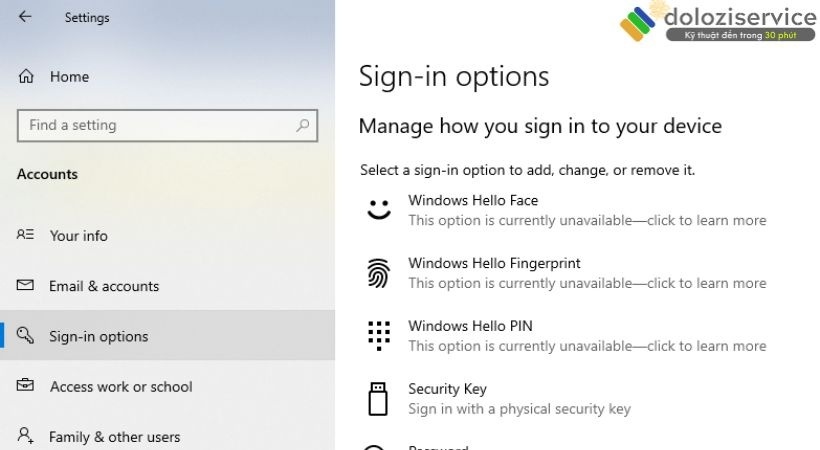Click the Access work or school briefcase icon
This screenshot has height=450, width=820.
tap(25, 385)
